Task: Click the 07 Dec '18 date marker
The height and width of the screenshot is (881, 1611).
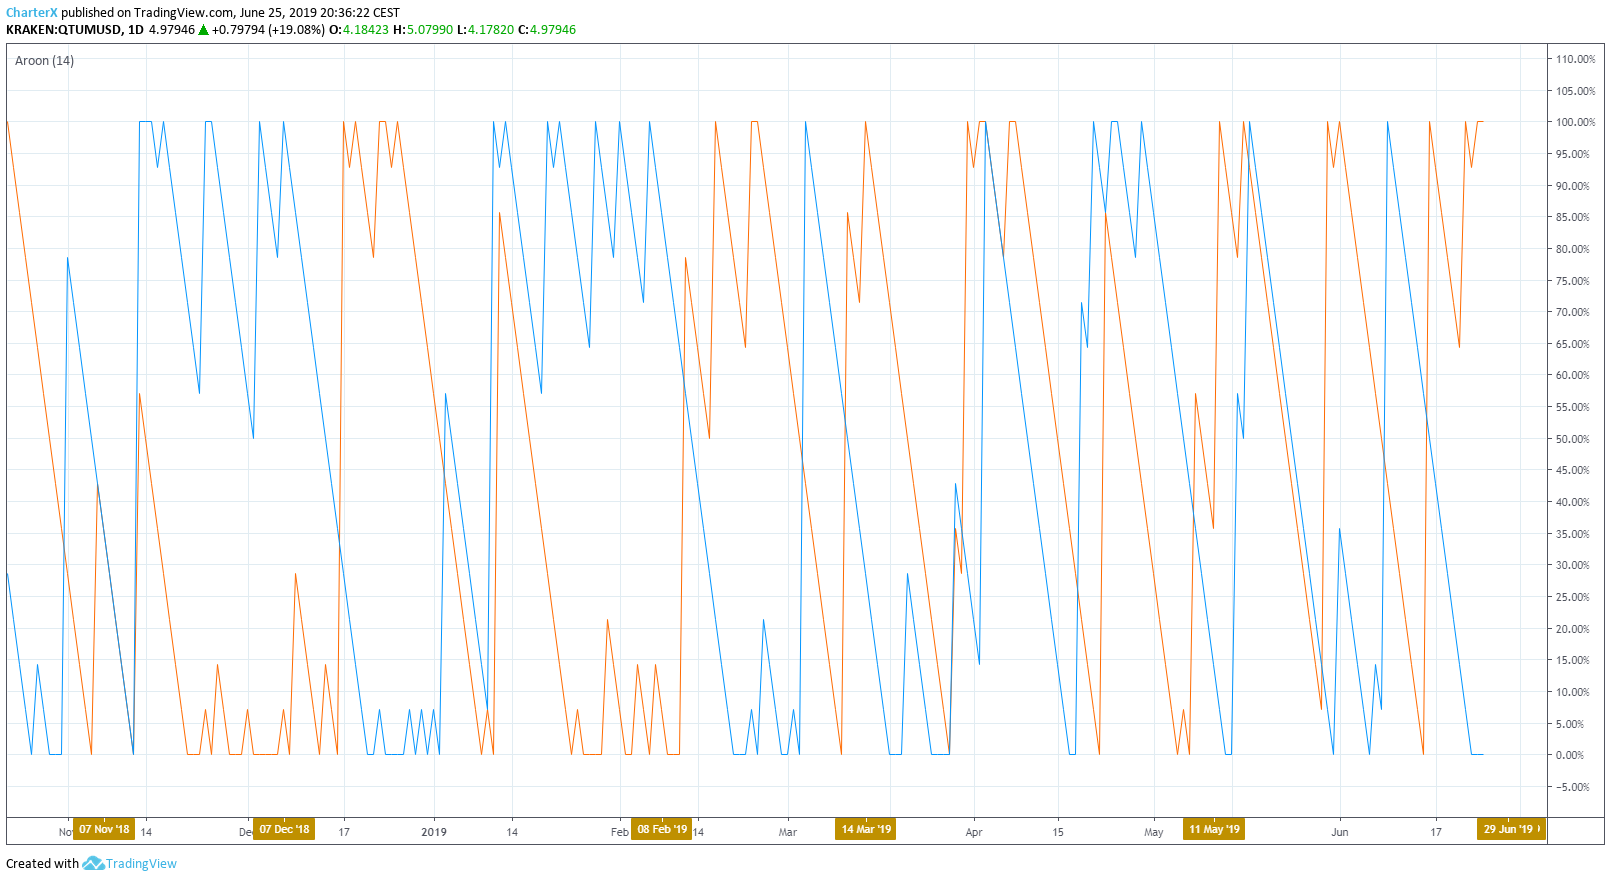Action: pyautogui.click(x=284, y=829)
